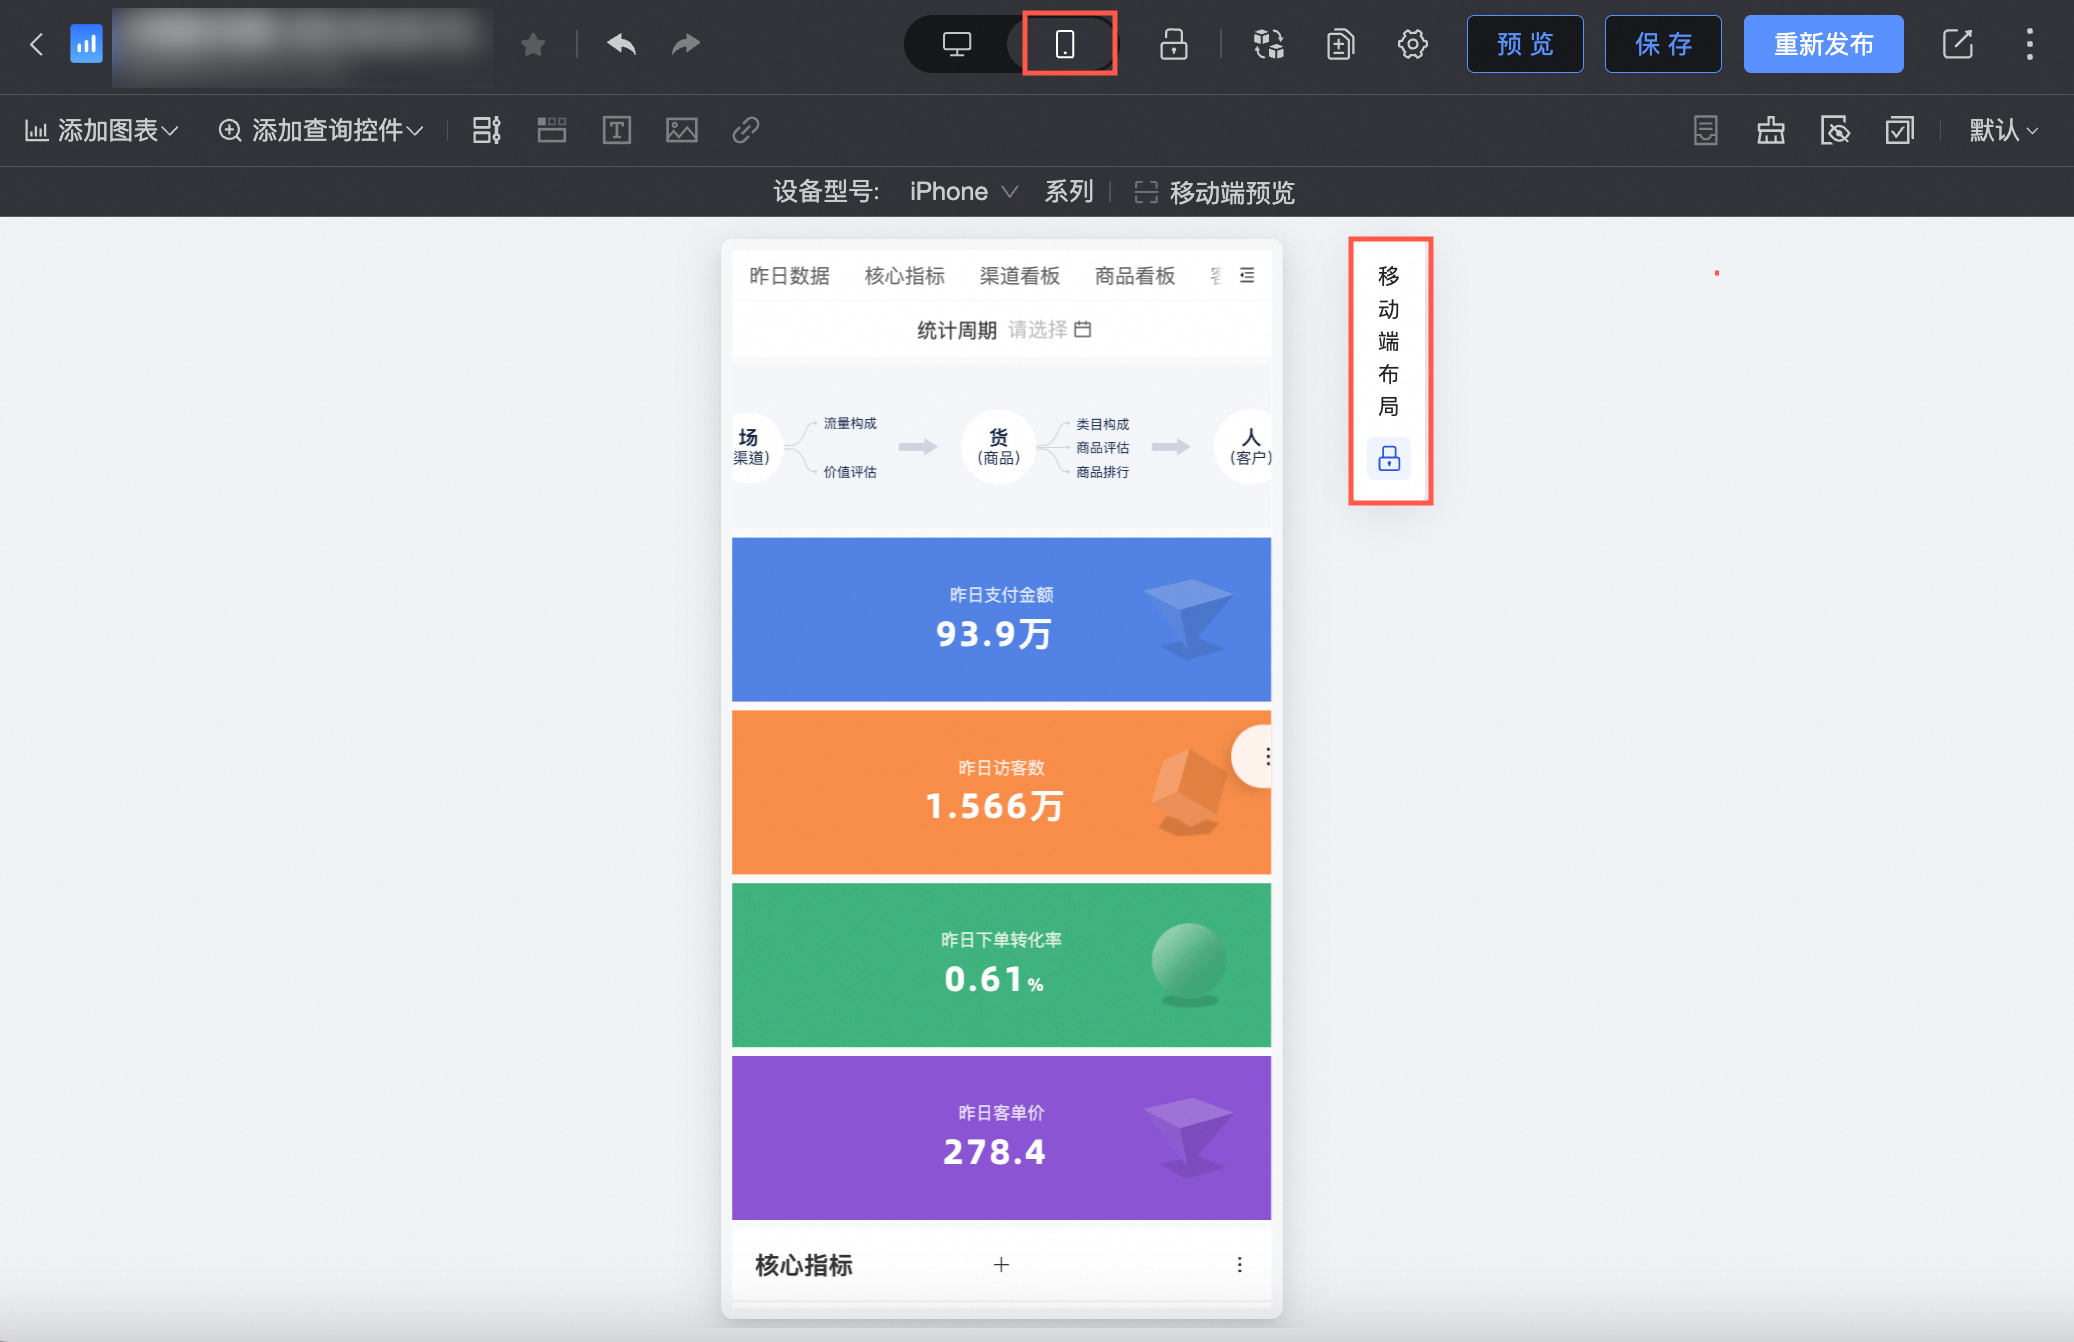Insert an image widget

(682, 130)
